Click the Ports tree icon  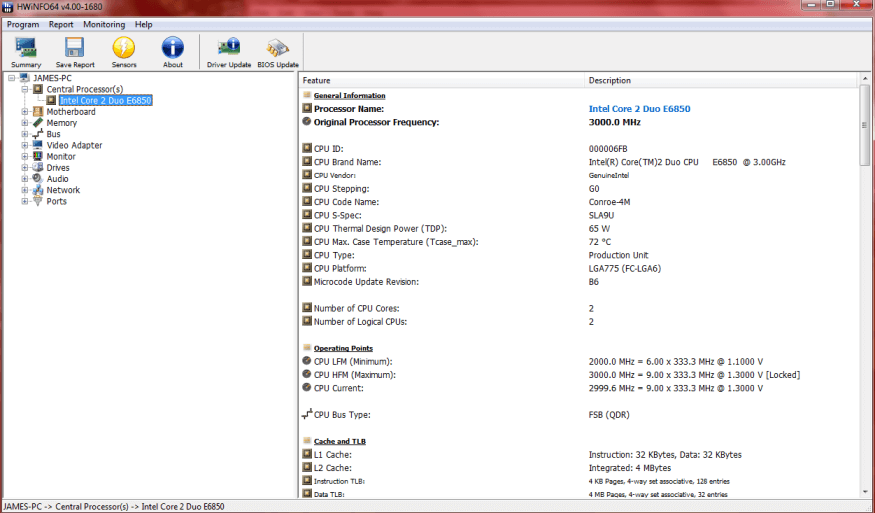click(x=37, y=201)
